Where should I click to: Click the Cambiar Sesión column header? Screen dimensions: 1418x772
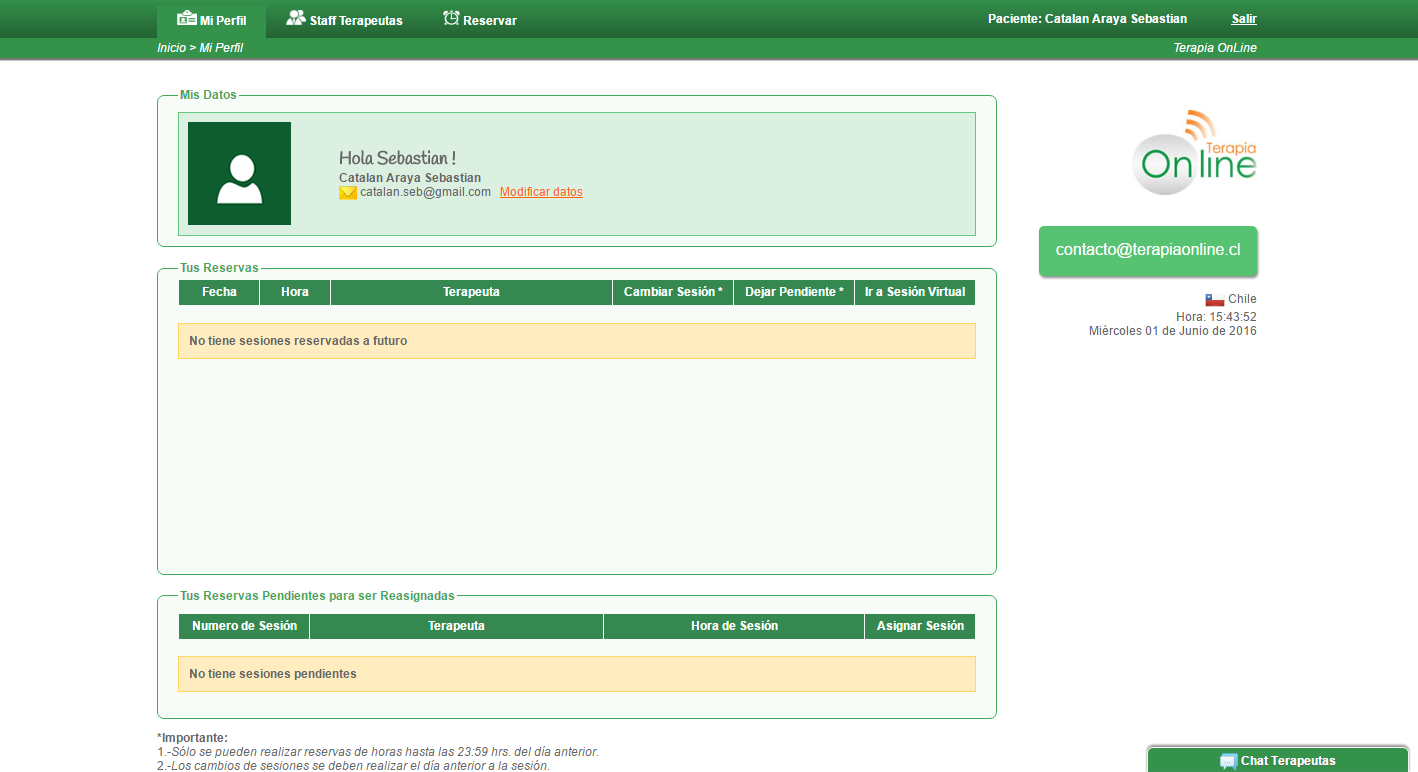click(x=673, y=292)
